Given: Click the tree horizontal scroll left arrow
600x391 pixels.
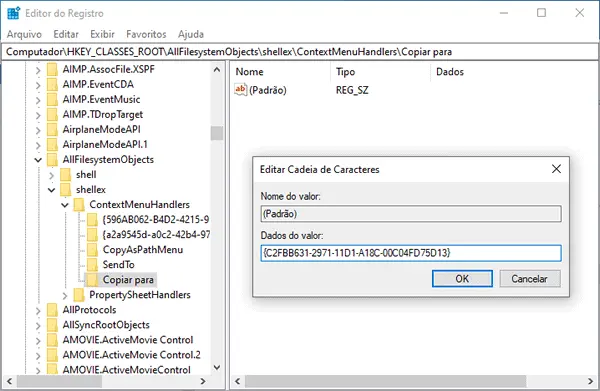Looking at the screenshot, I should click(x=10, y=381).
